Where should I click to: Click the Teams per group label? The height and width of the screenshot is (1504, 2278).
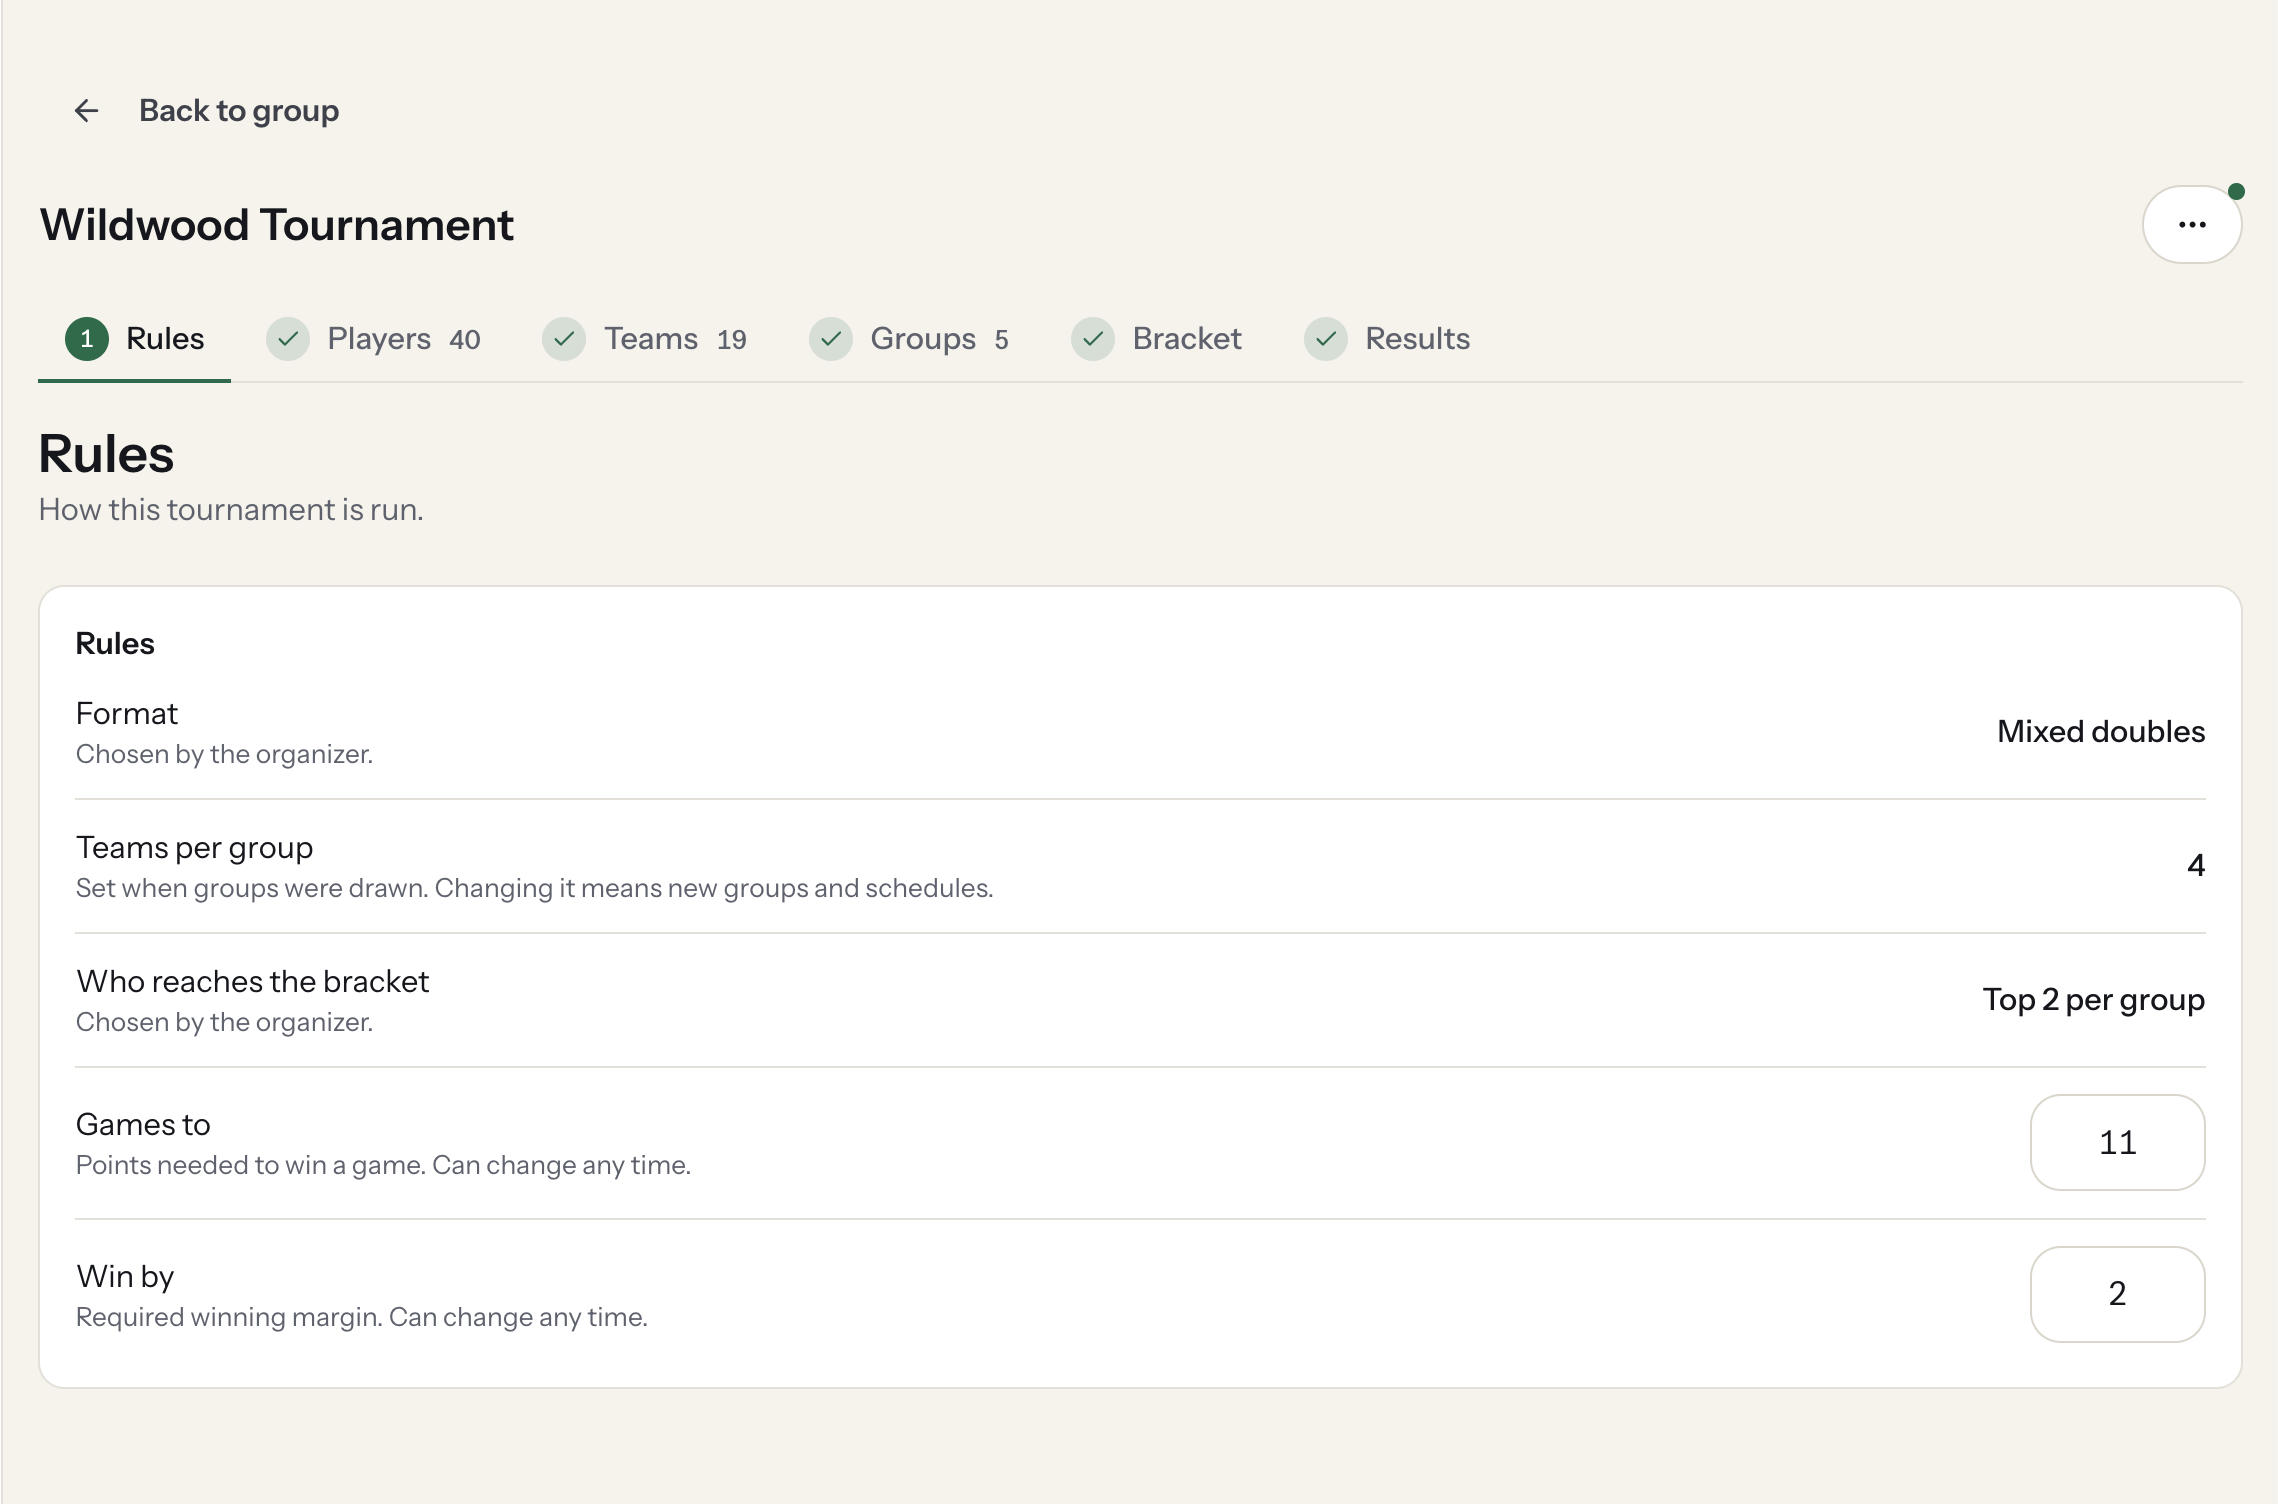[195, 848]
